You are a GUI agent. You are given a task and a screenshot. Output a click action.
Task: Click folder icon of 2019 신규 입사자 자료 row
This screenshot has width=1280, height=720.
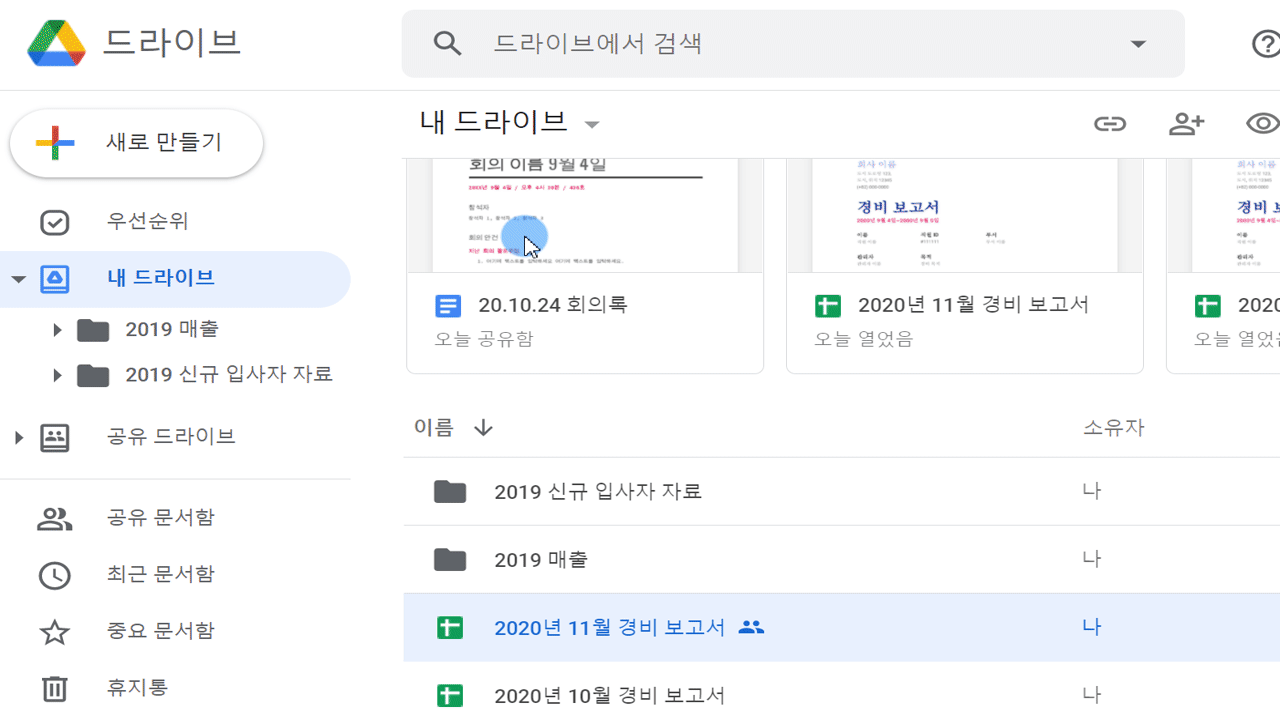[x=450, y=491]
